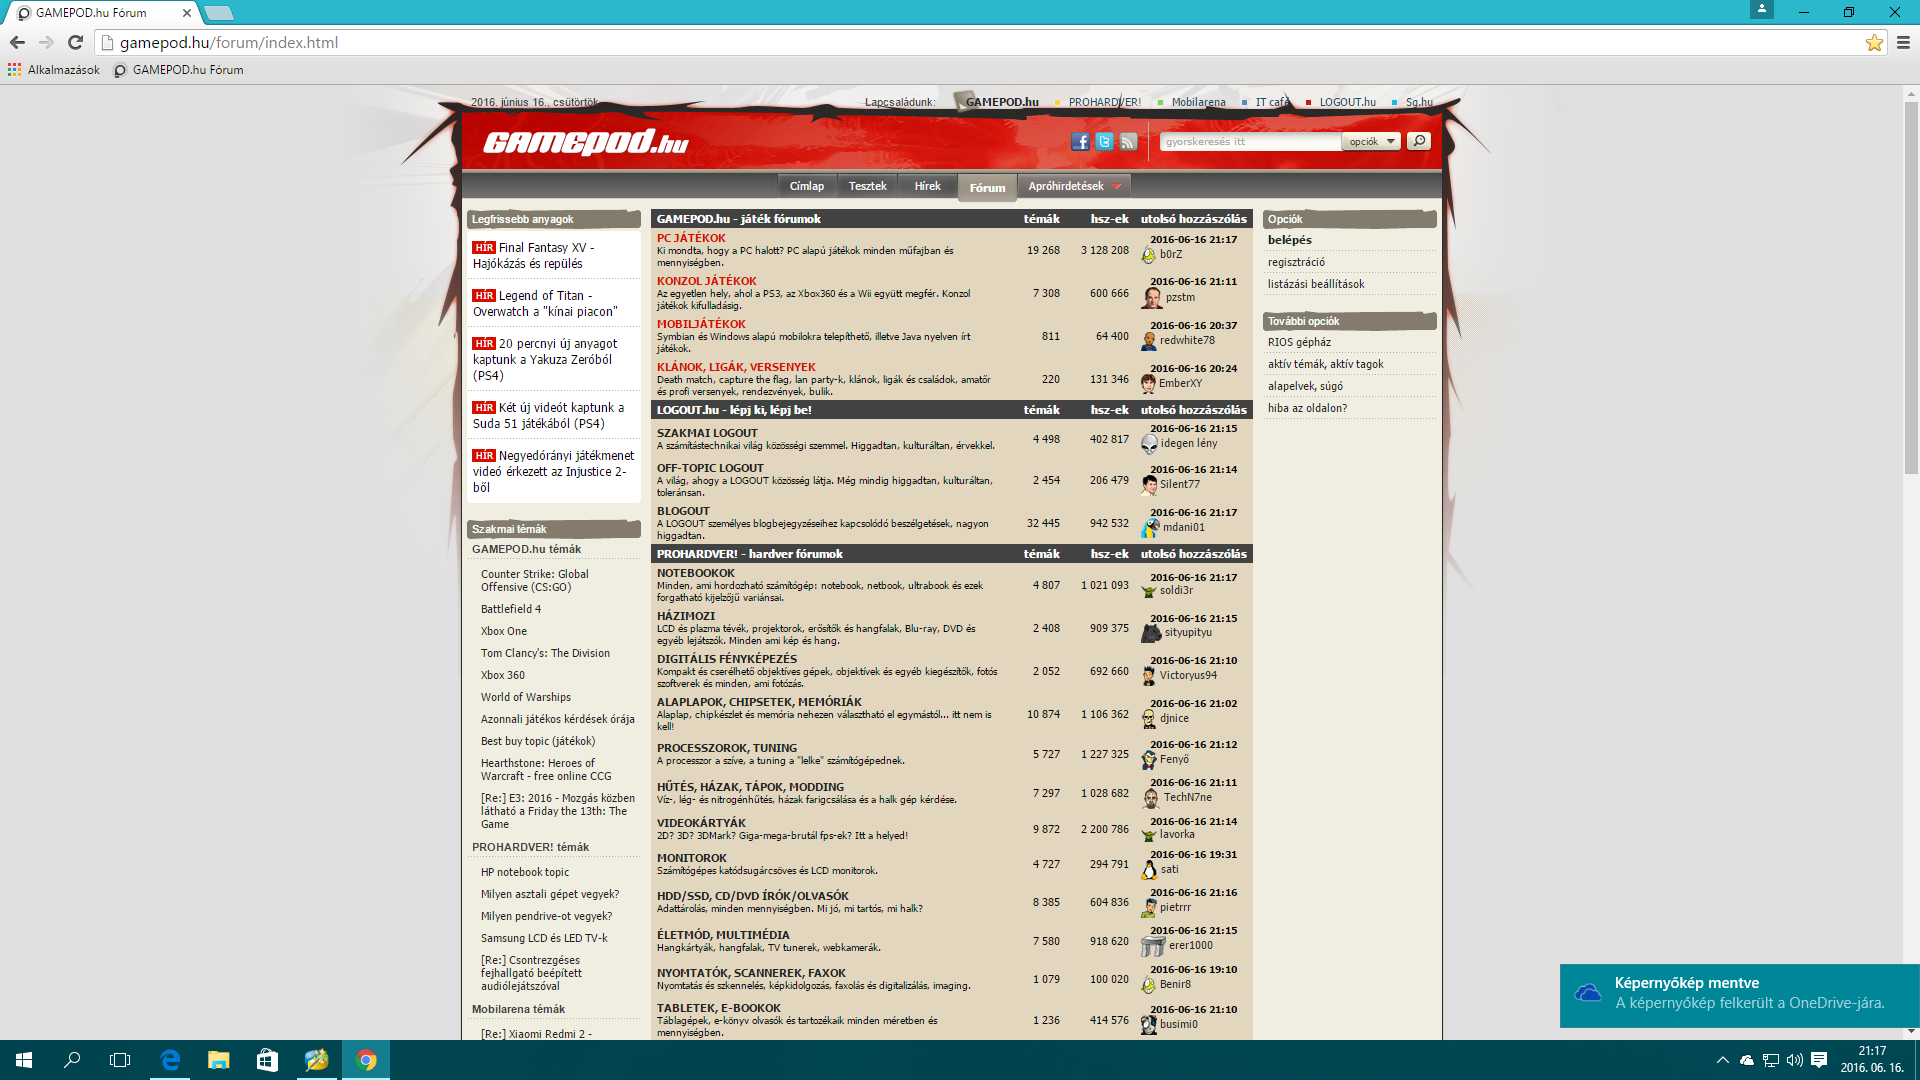Select the GAMEPOD.hu Fórum browser tab
This screenshot has width=1920, height=1080.
pyautogui.click(x=104, y=13)
